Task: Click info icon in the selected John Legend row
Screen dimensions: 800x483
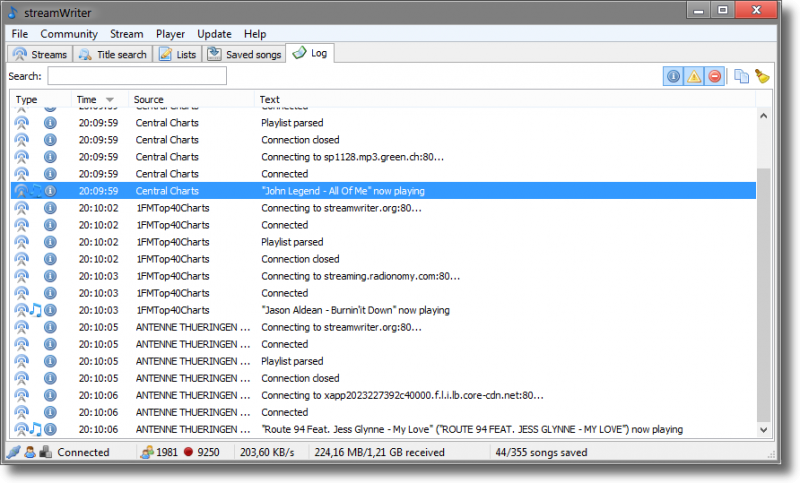Action: pos(50,191)
